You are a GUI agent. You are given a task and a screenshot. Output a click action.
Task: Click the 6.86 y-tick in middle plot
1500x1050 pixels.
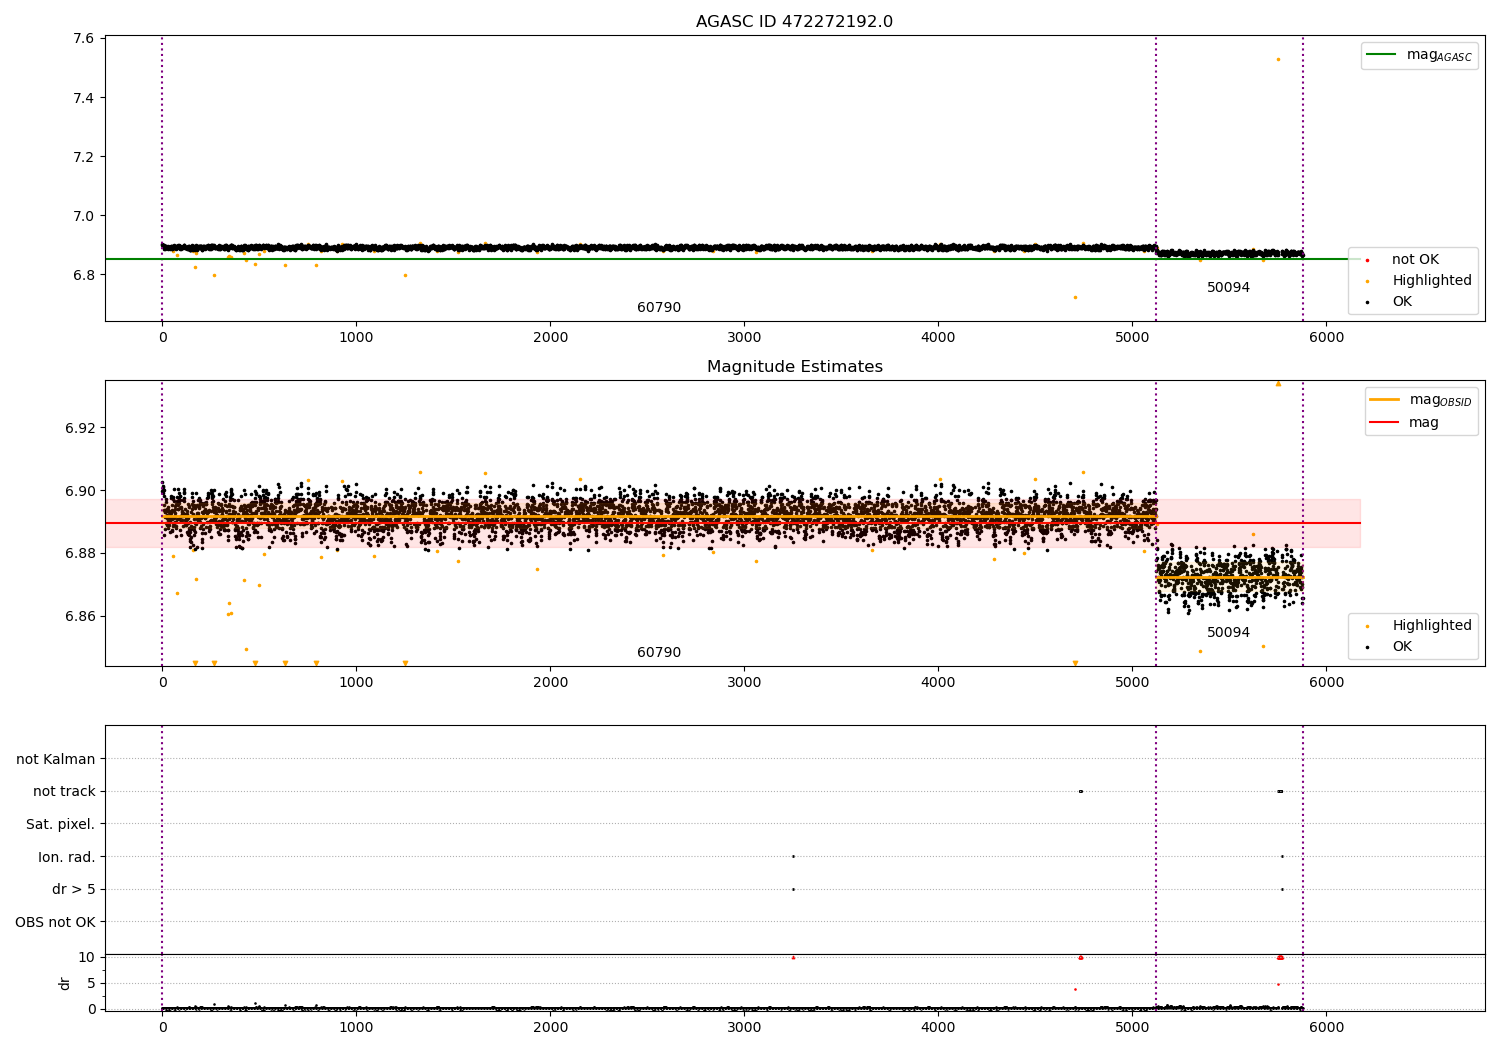point(80,617)
